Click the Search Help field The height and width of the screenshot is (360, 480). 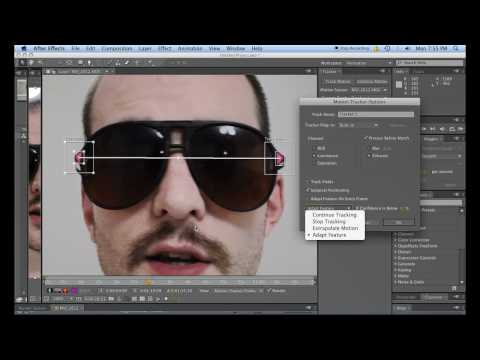[430, 63]
